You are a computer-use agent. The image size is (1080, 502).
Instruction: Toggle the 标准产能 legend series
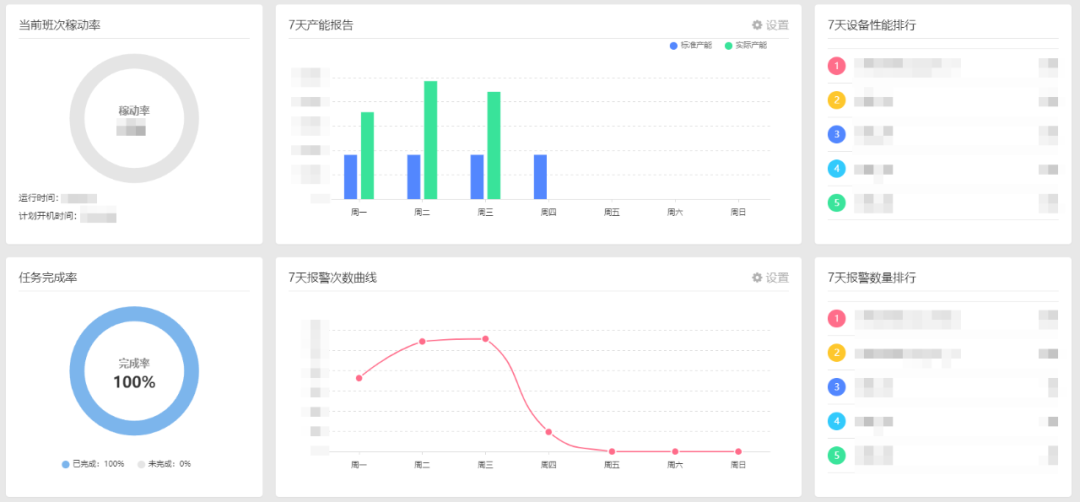tap(690, 46)
